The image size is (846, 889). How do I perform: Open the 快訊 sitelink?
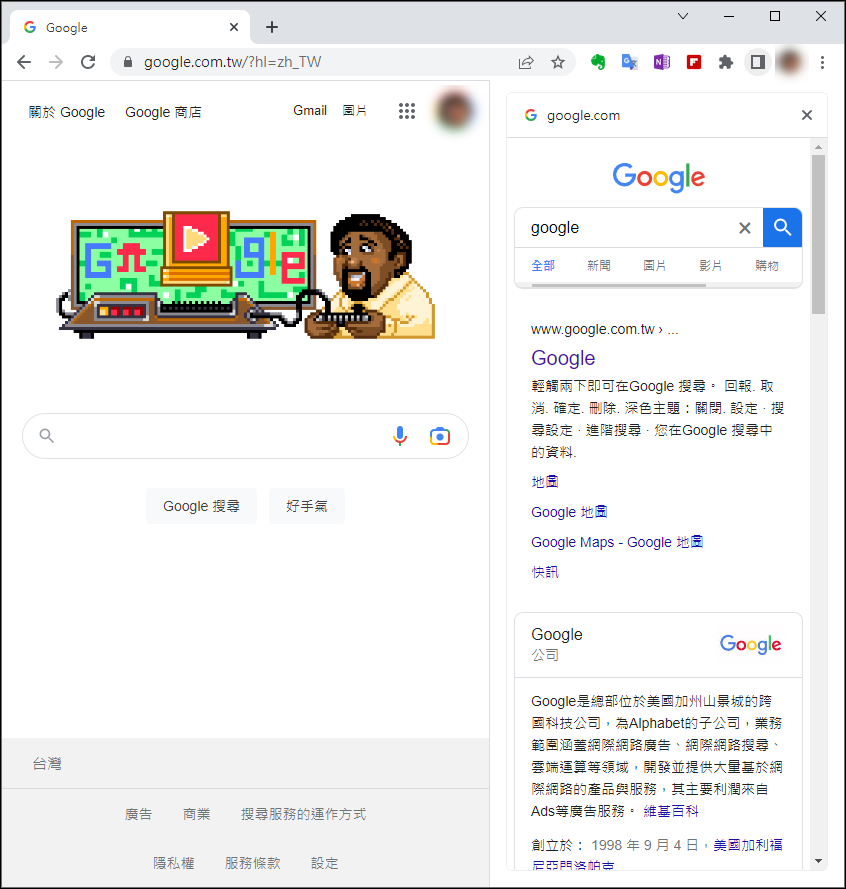[545, 572]
